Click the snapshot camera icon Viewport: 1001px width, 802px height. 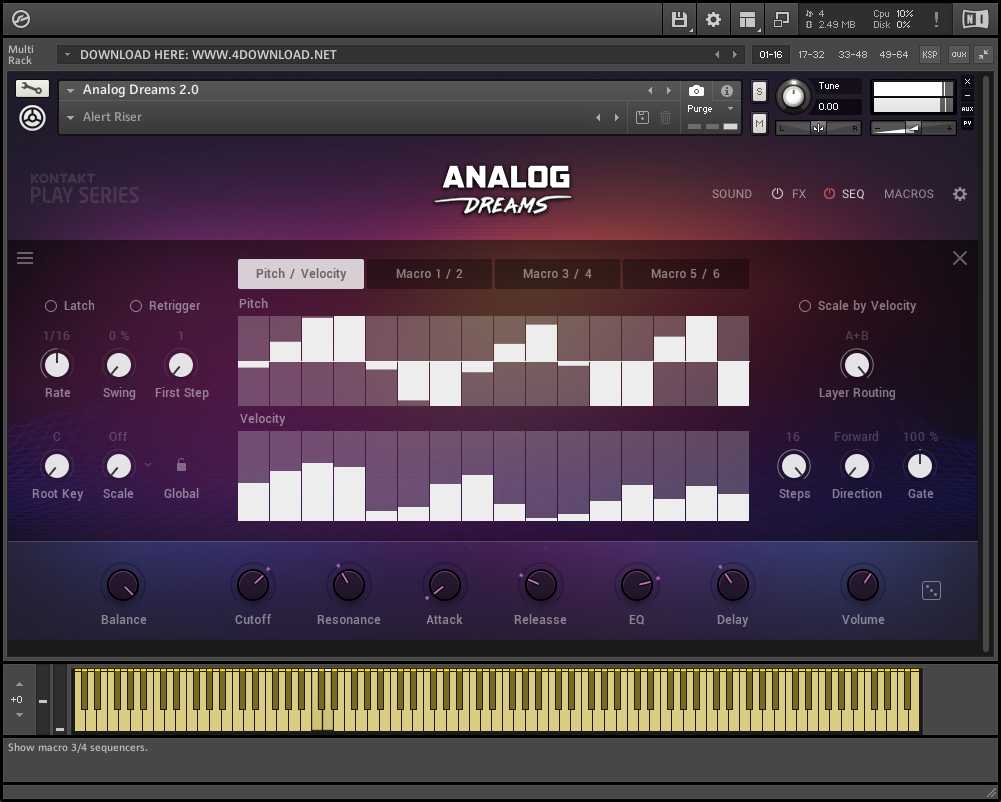click(696, 91)
